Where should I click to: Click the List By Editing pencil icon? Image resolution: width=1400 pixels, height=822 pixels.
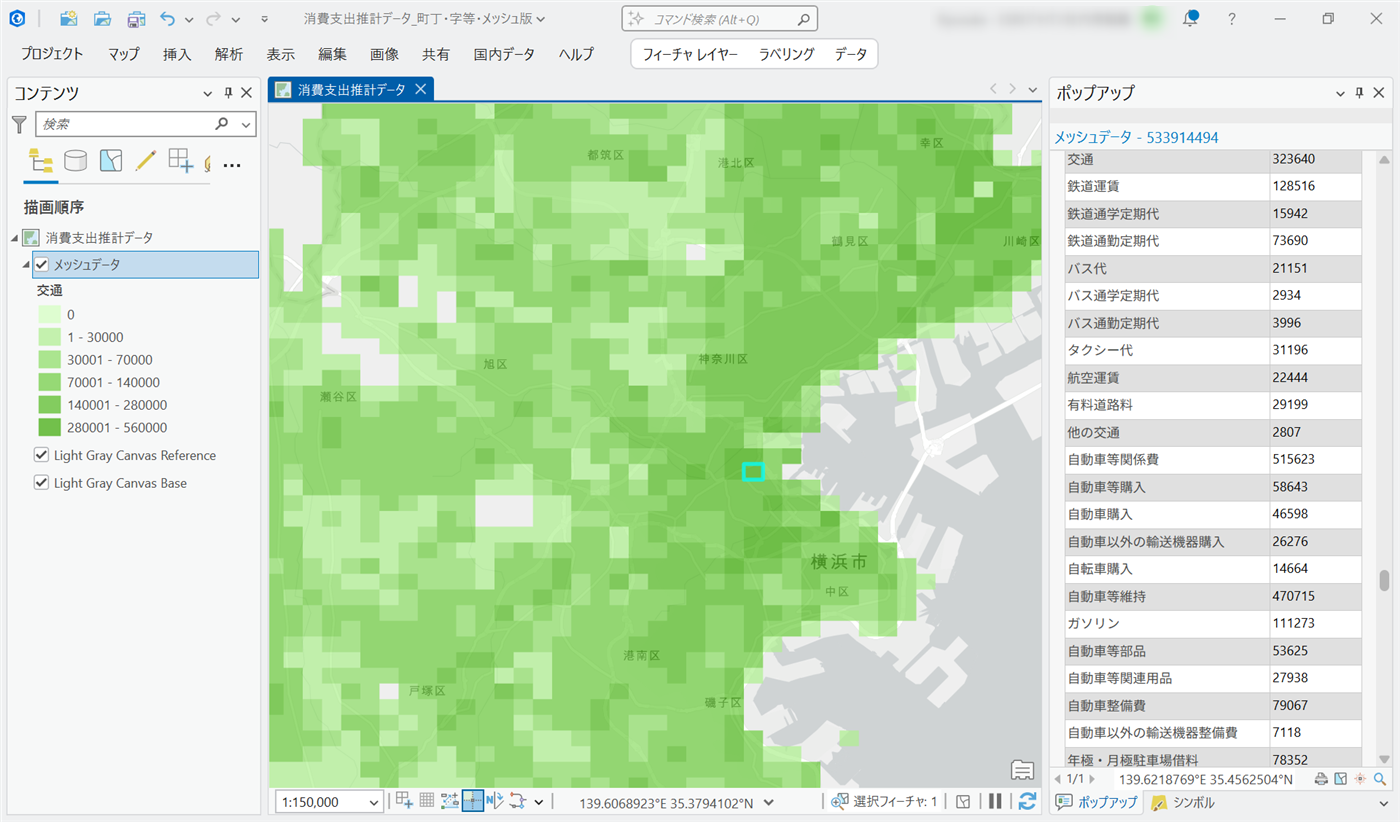point(145,161)
